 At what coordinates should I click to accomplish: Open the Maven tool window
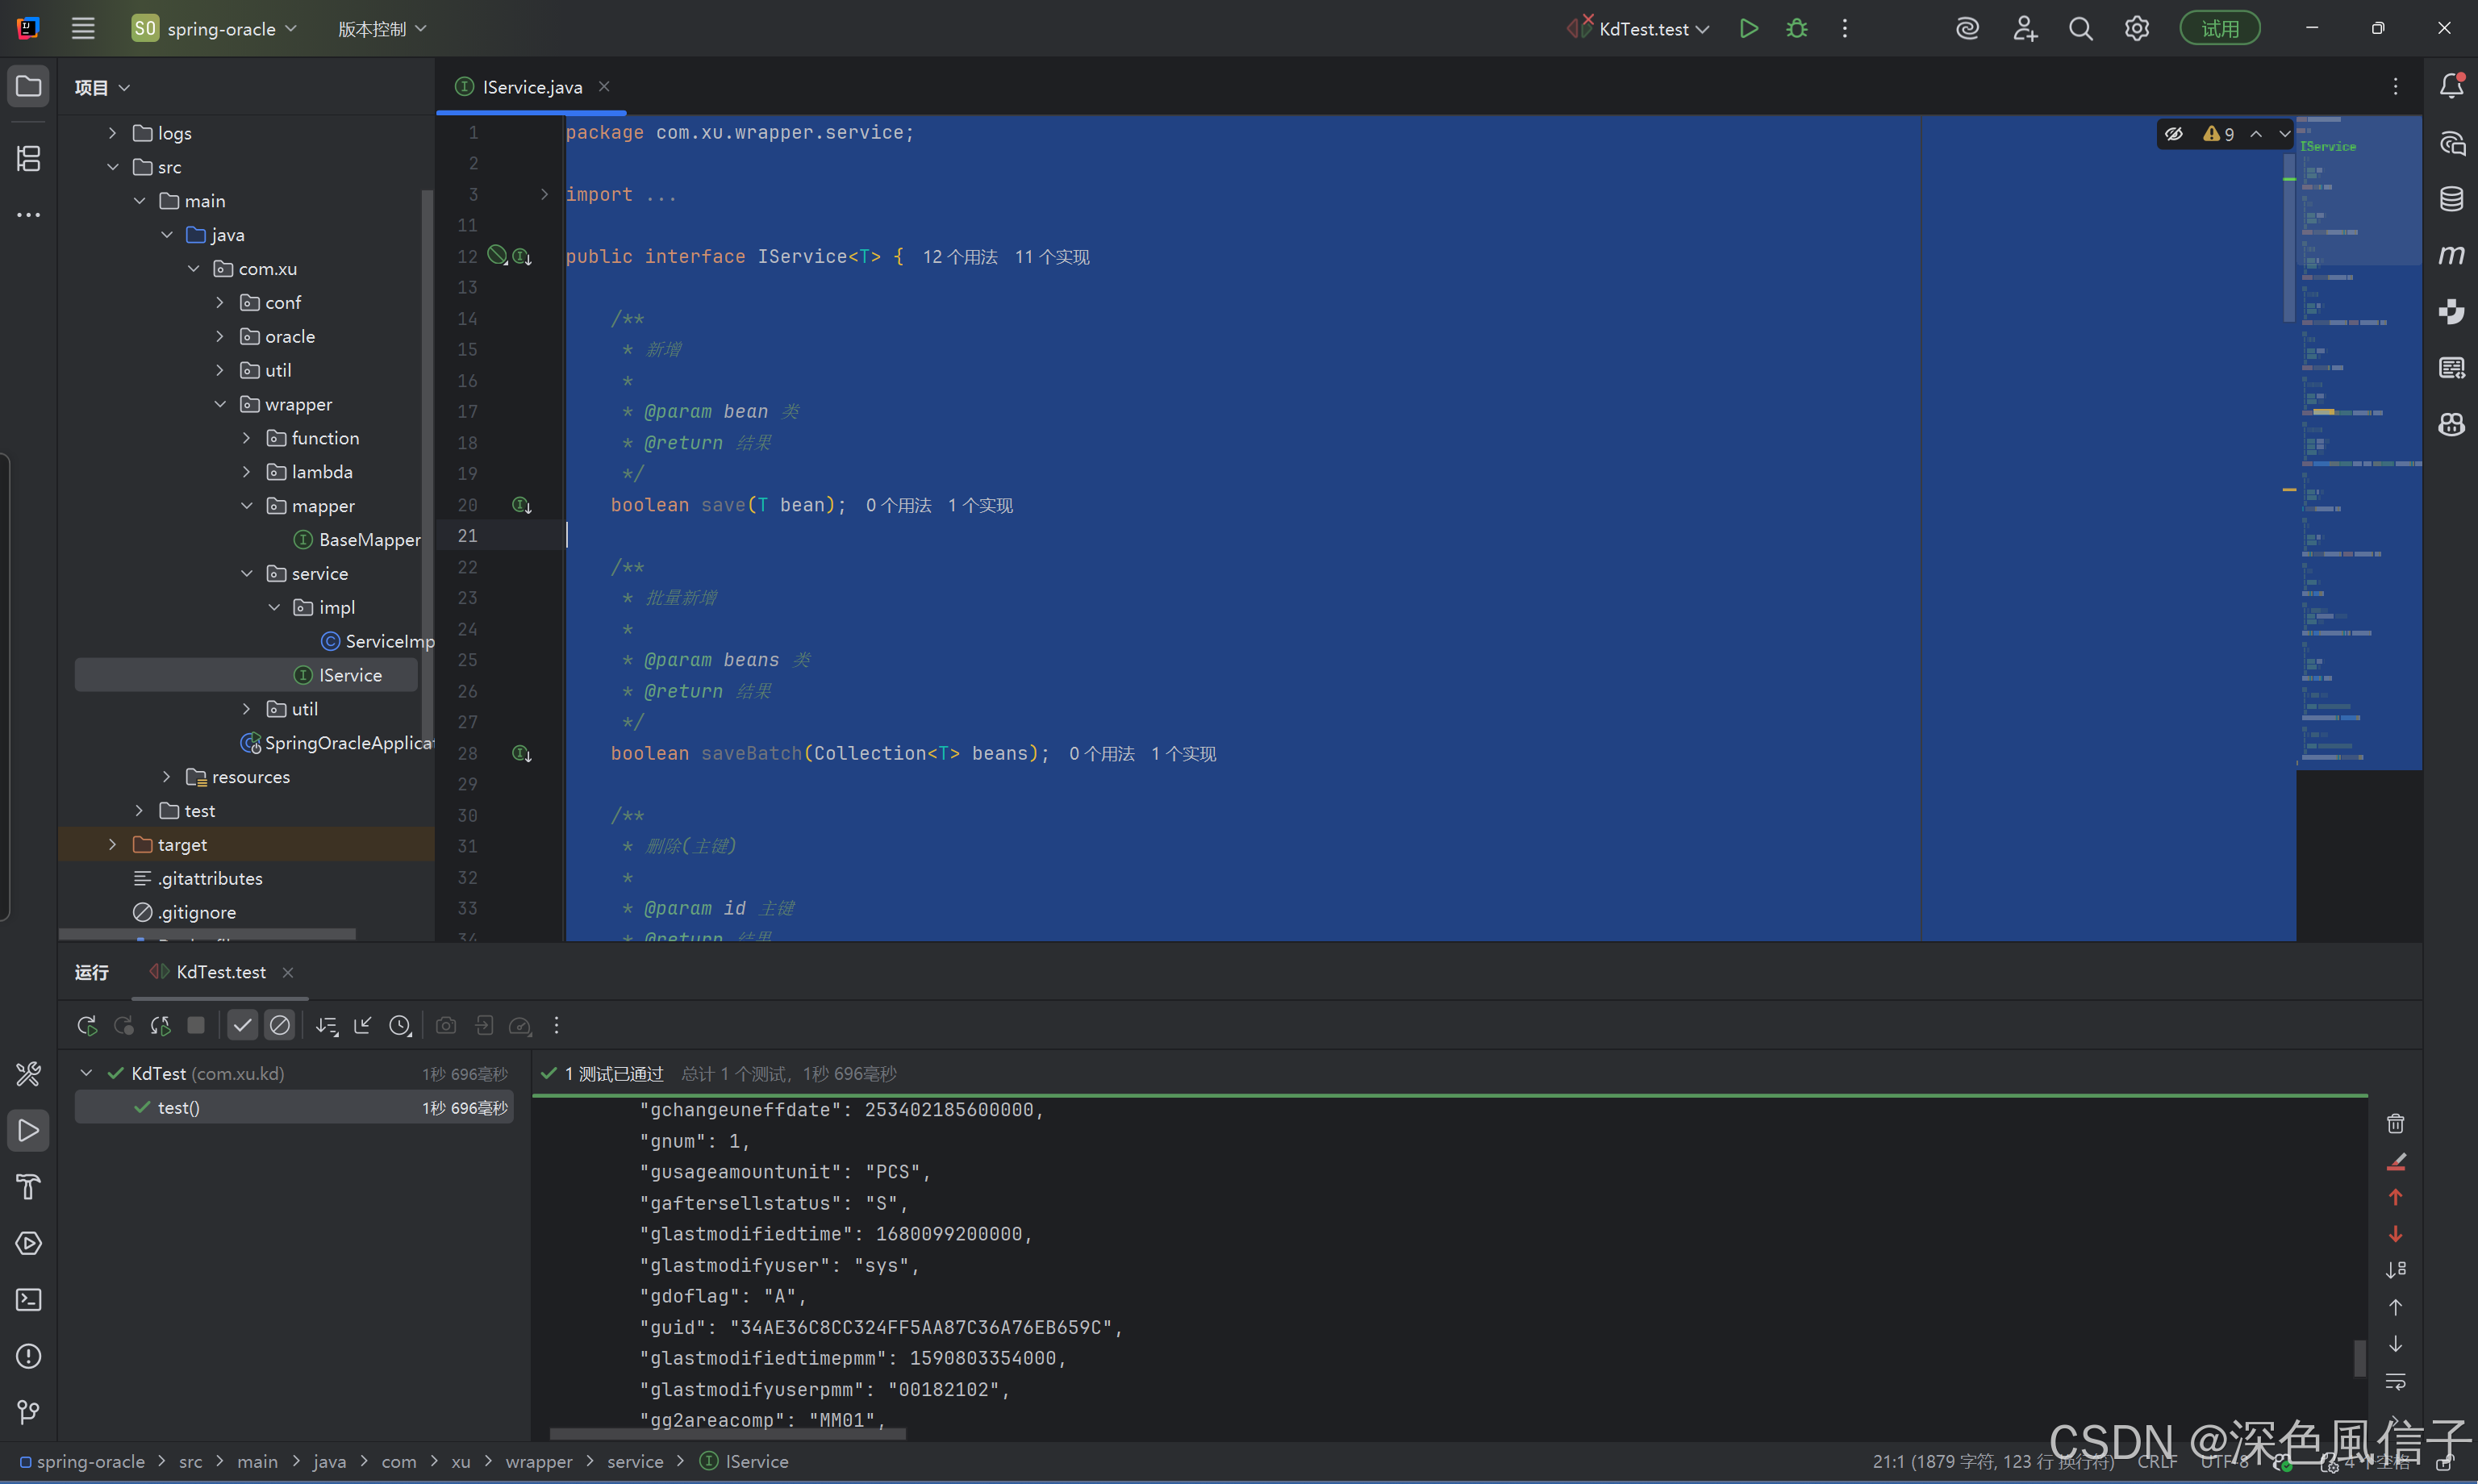(2451, 254)
